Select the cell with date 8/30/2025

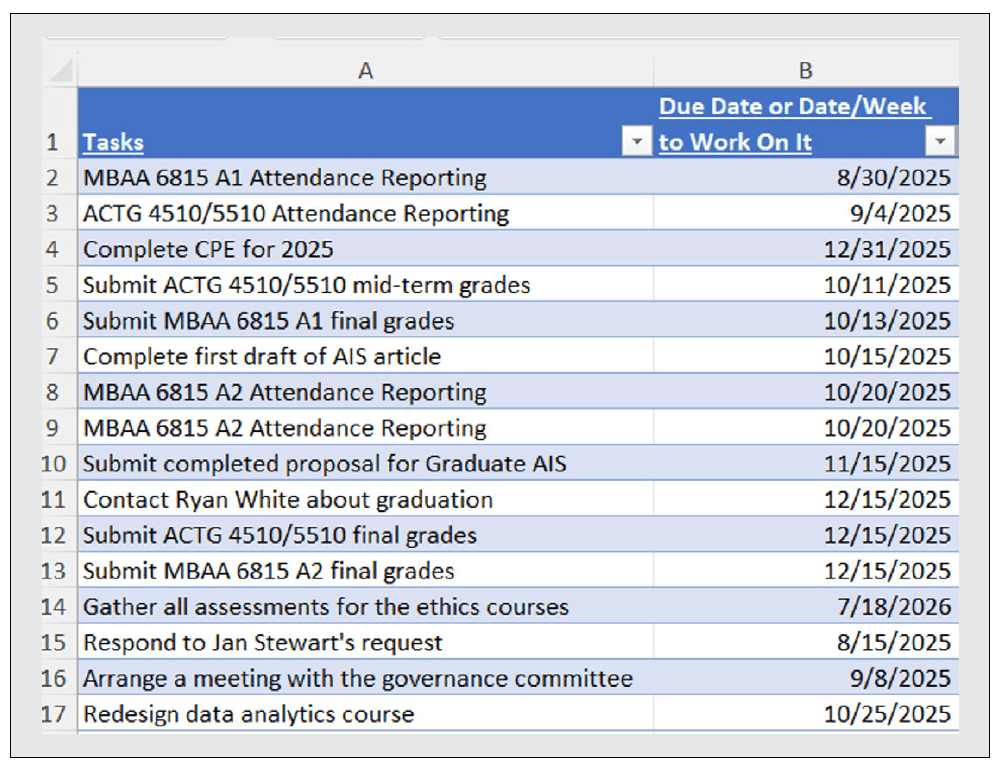tap(805, 177)
